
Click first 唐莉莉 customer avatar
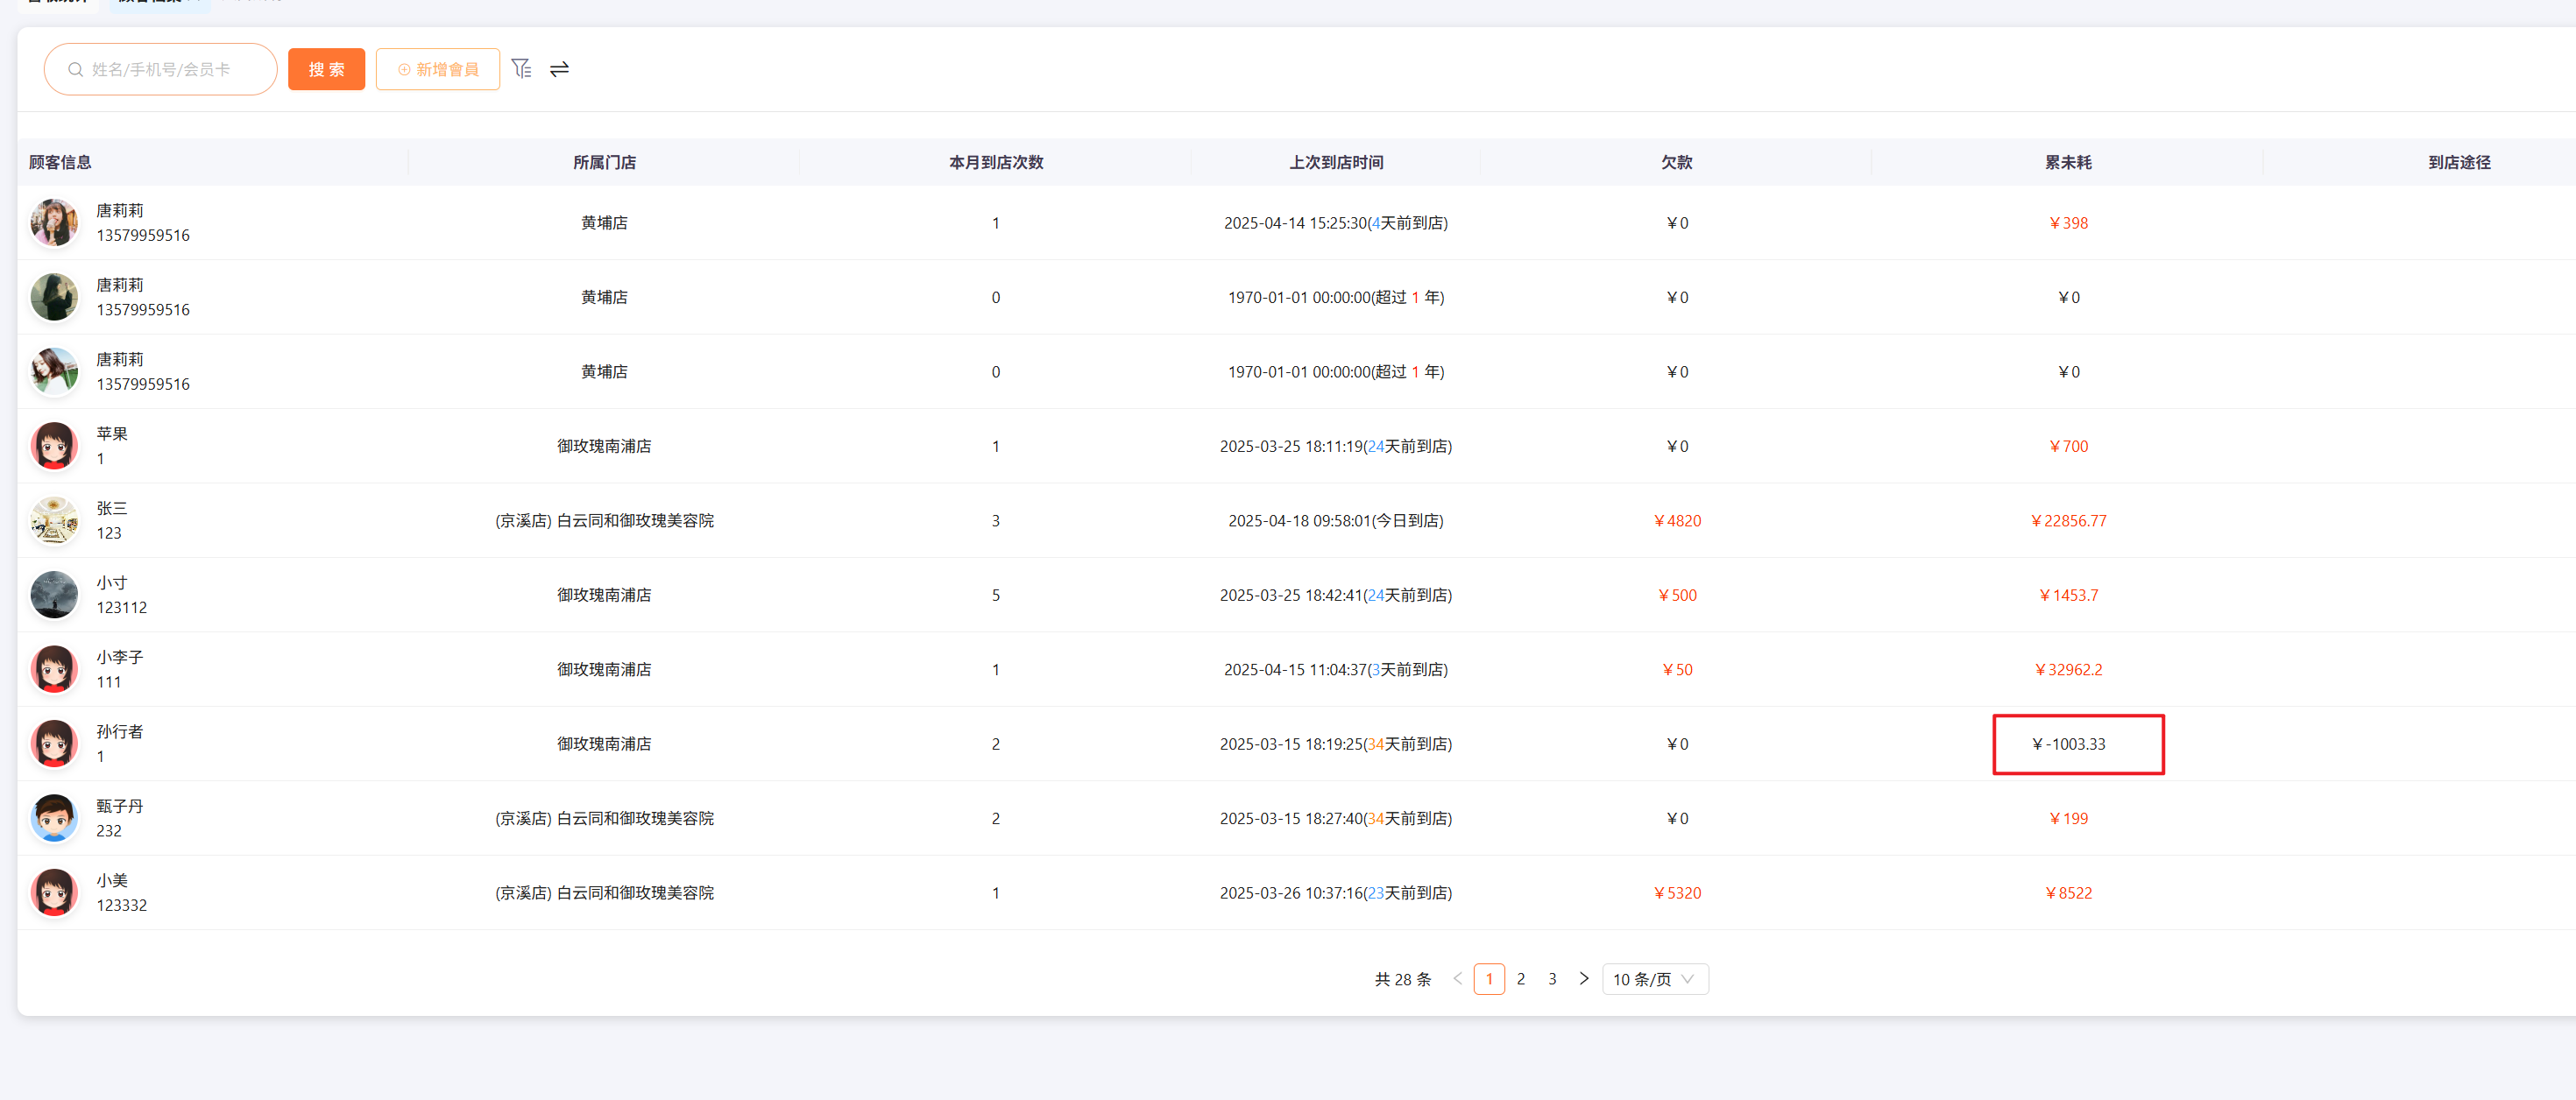click(x=54, y=222)
